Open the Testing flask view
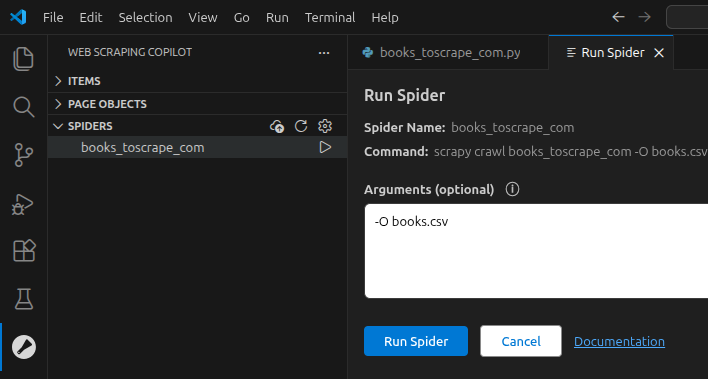Screen dimensions: 708x379 (x=24, y=299)
